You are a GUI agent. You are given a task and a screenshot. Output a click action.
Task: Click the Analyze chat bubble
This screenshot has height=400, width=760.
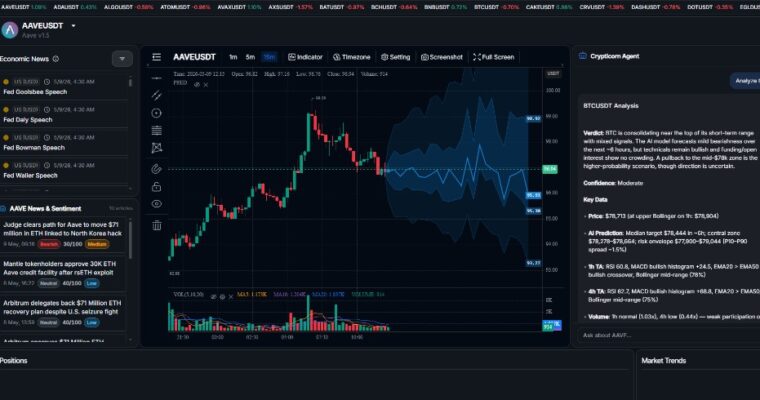coord(745,81)
